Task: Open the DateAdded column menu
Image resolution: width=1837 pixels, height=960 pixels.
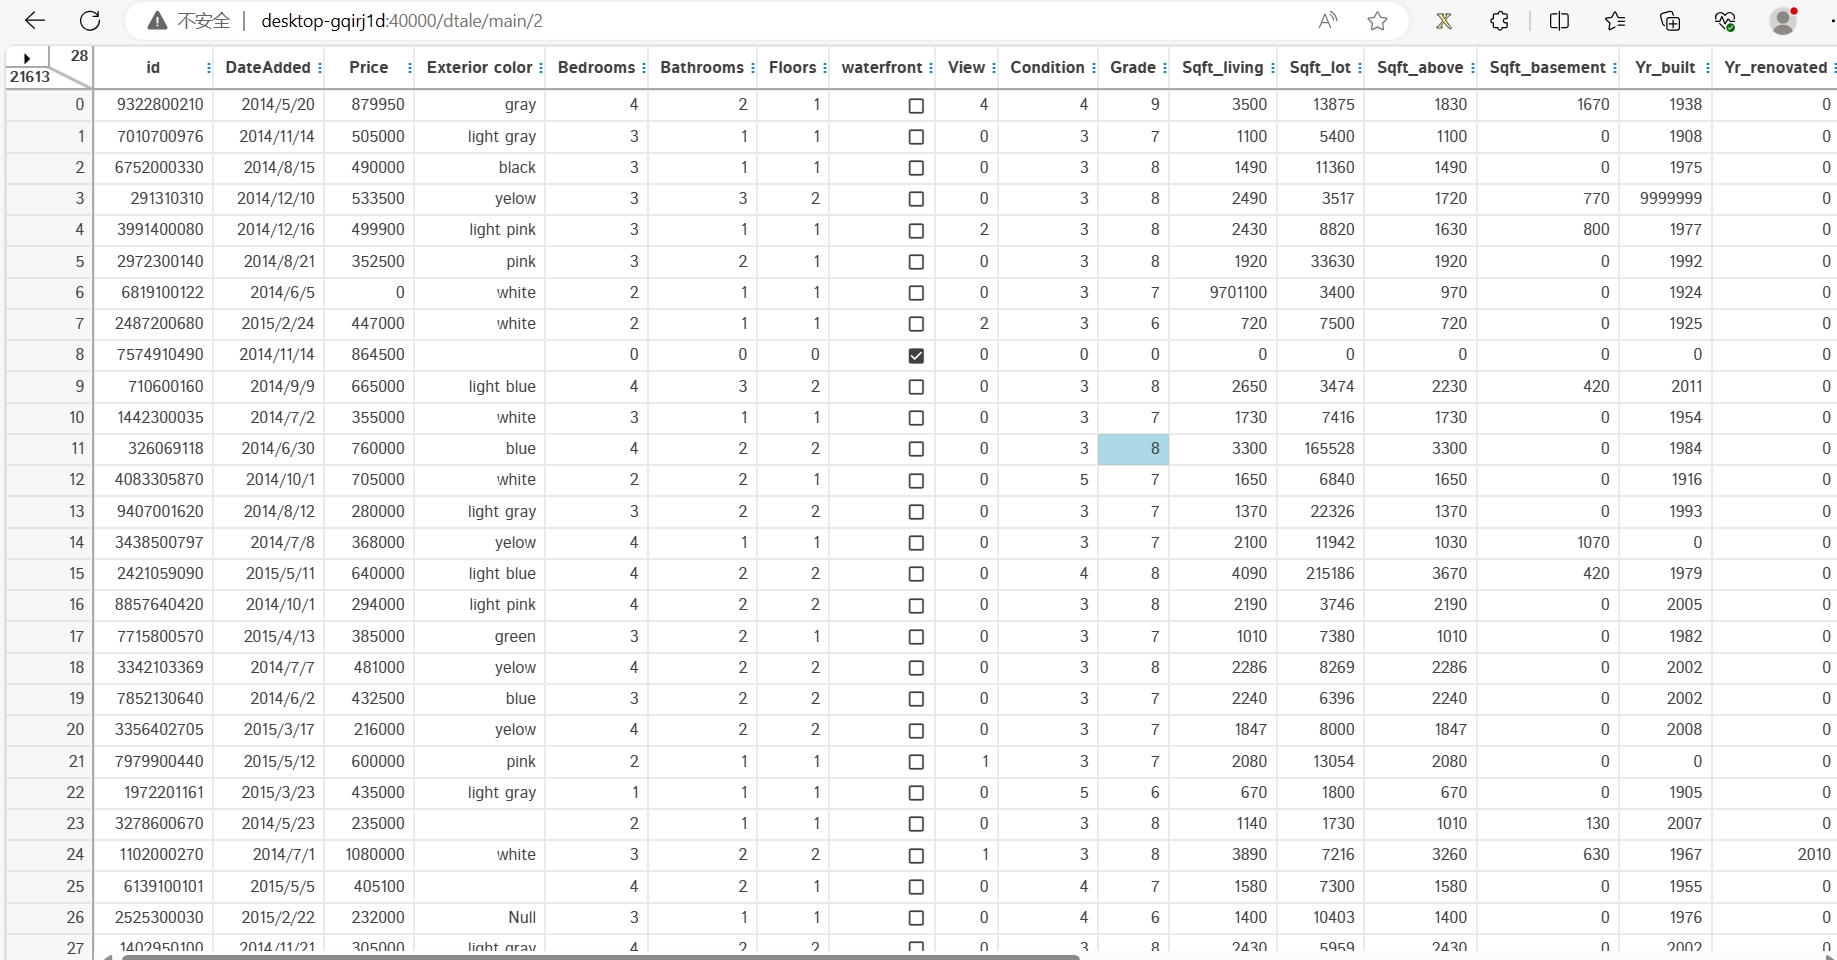Action: (320, 68)
